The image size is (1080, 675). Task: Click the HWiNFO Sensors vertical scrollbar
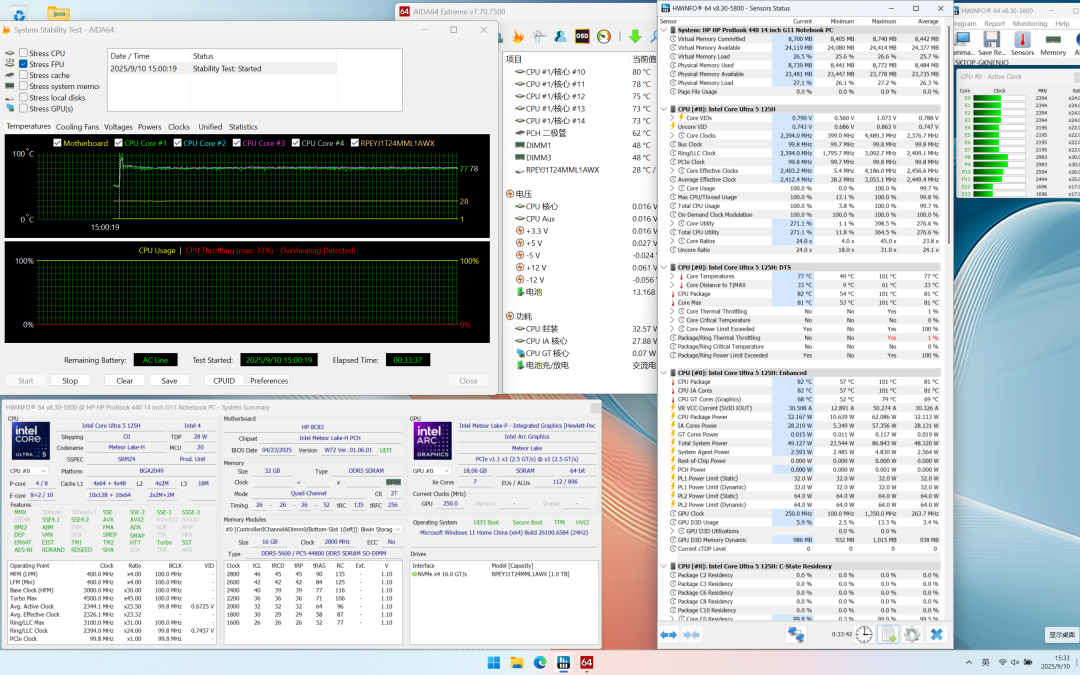(949, 134)
